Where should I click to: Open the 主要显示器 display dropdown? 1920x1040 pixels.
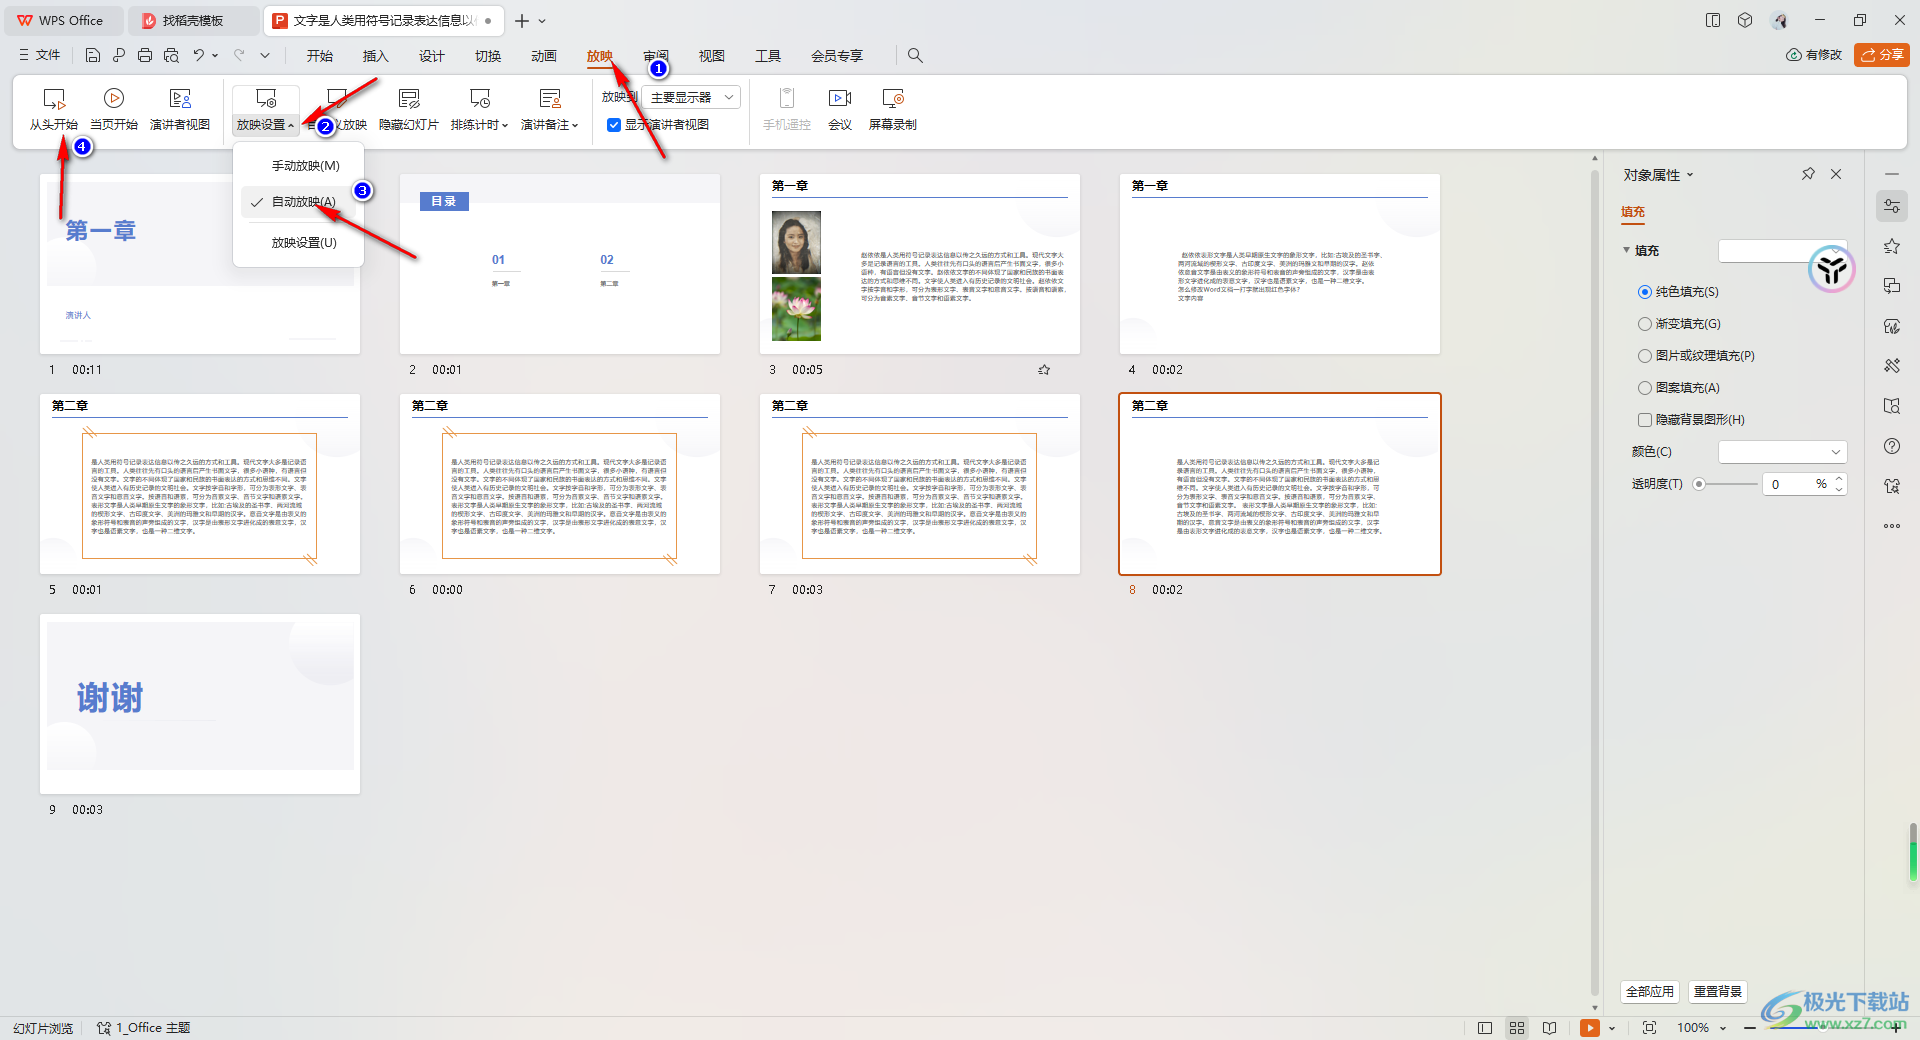click(x=692, y=97)
